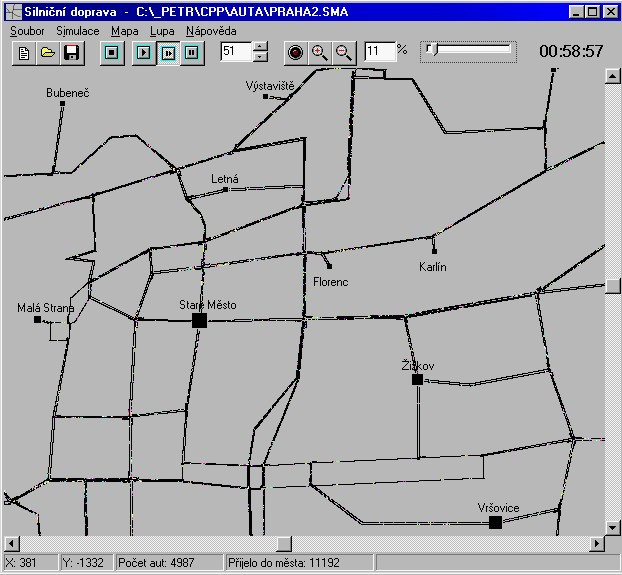The width and height of the screenshot is (622, 575).
Task: Select the Staré Město node on the map
Action: point(199,320)
